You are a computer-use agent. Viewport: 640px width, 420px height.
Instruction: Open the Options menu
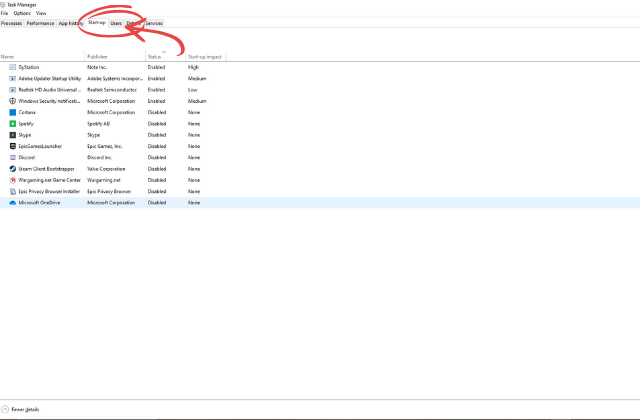pos(22,13)
